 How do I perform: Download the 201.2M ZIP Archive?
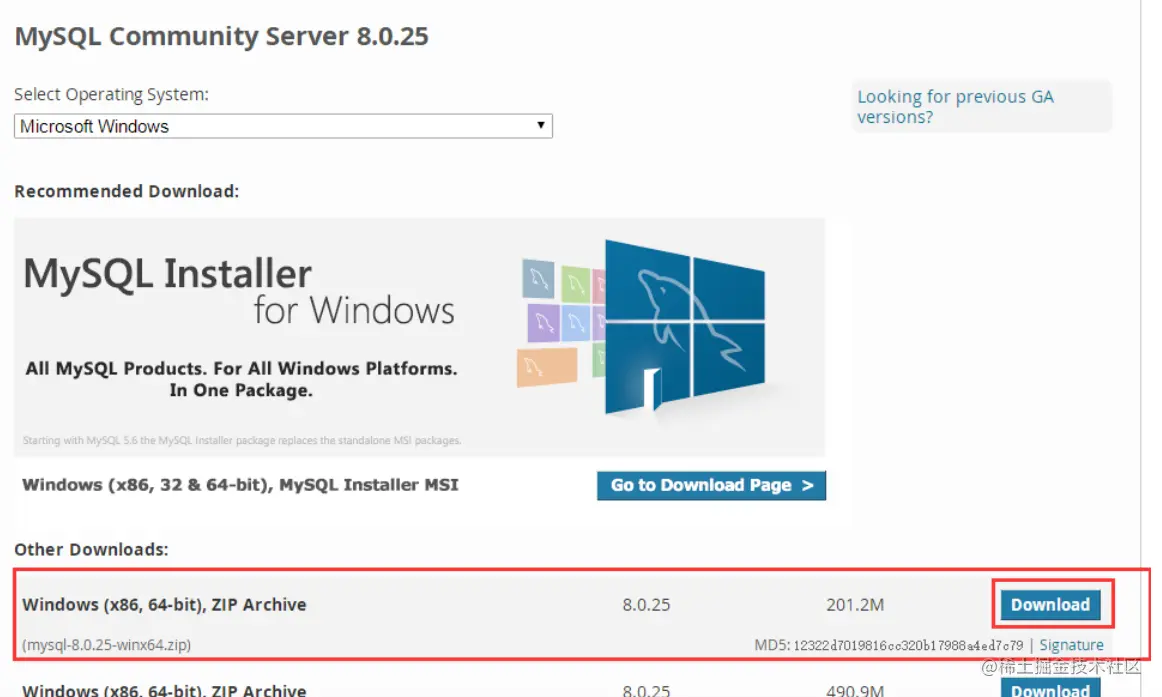click(1050, 604)
